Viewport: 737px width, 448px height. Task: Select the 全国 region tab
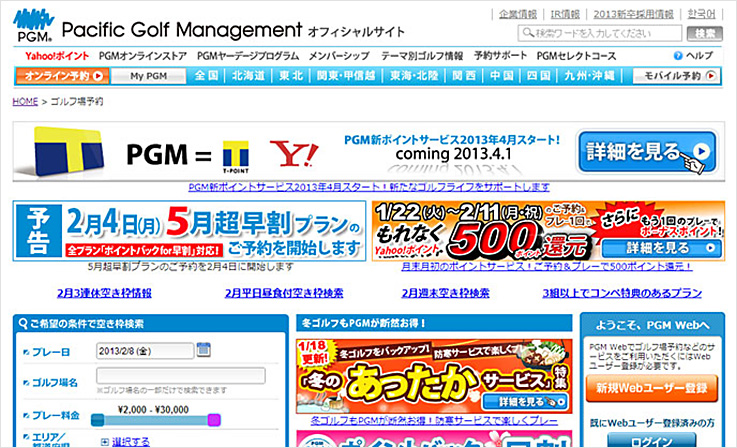206,76
